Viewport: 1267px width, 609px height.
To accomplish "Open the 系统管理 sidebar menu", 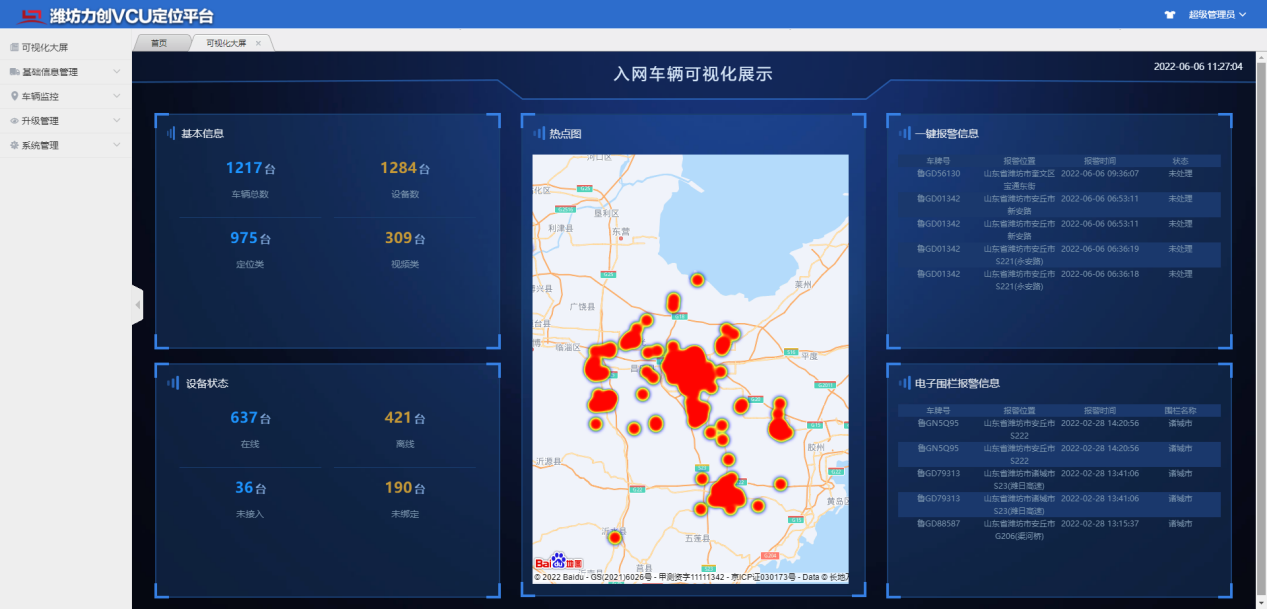I will pos(65,145).
